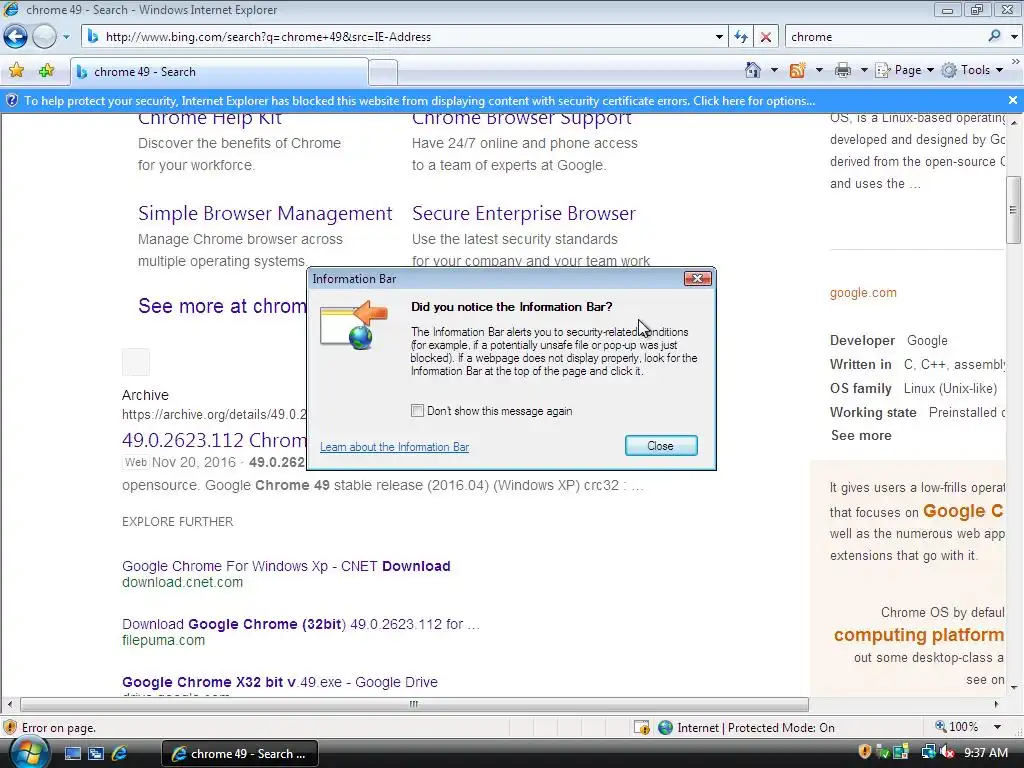Open the Simple Browser Management link
1024x768 pixels.
point(265,214)
